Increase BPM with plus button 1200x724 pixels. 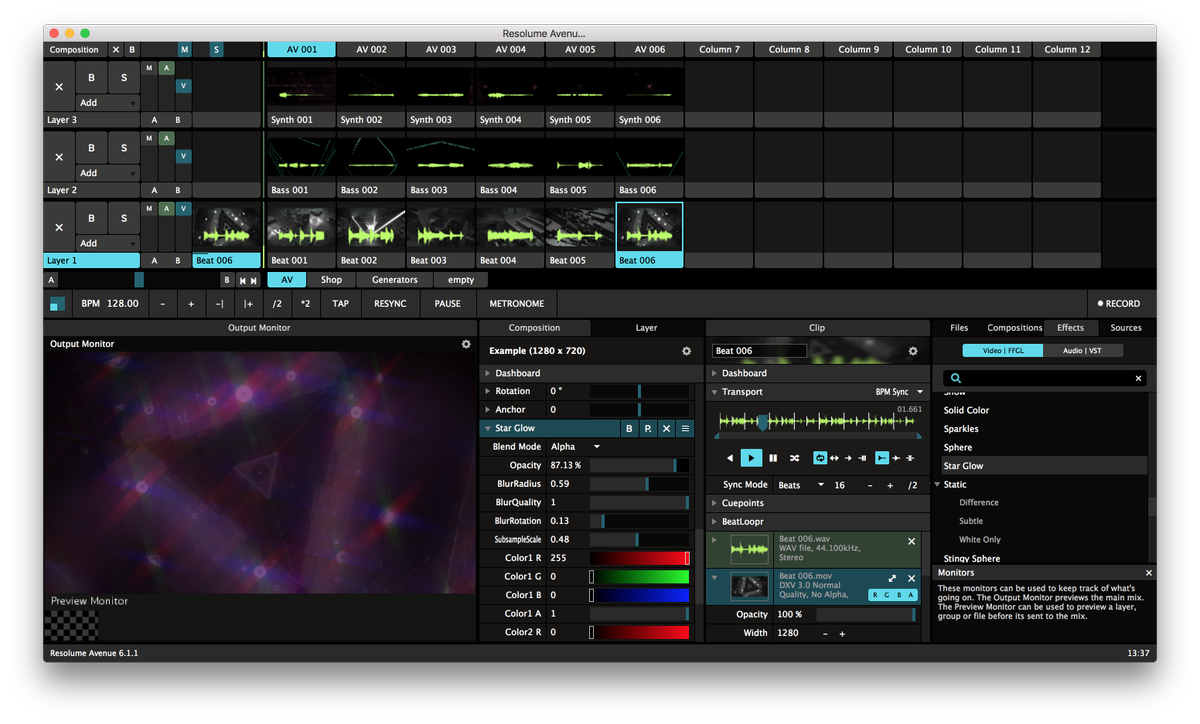pyautogui.click(x=191, y=304)
